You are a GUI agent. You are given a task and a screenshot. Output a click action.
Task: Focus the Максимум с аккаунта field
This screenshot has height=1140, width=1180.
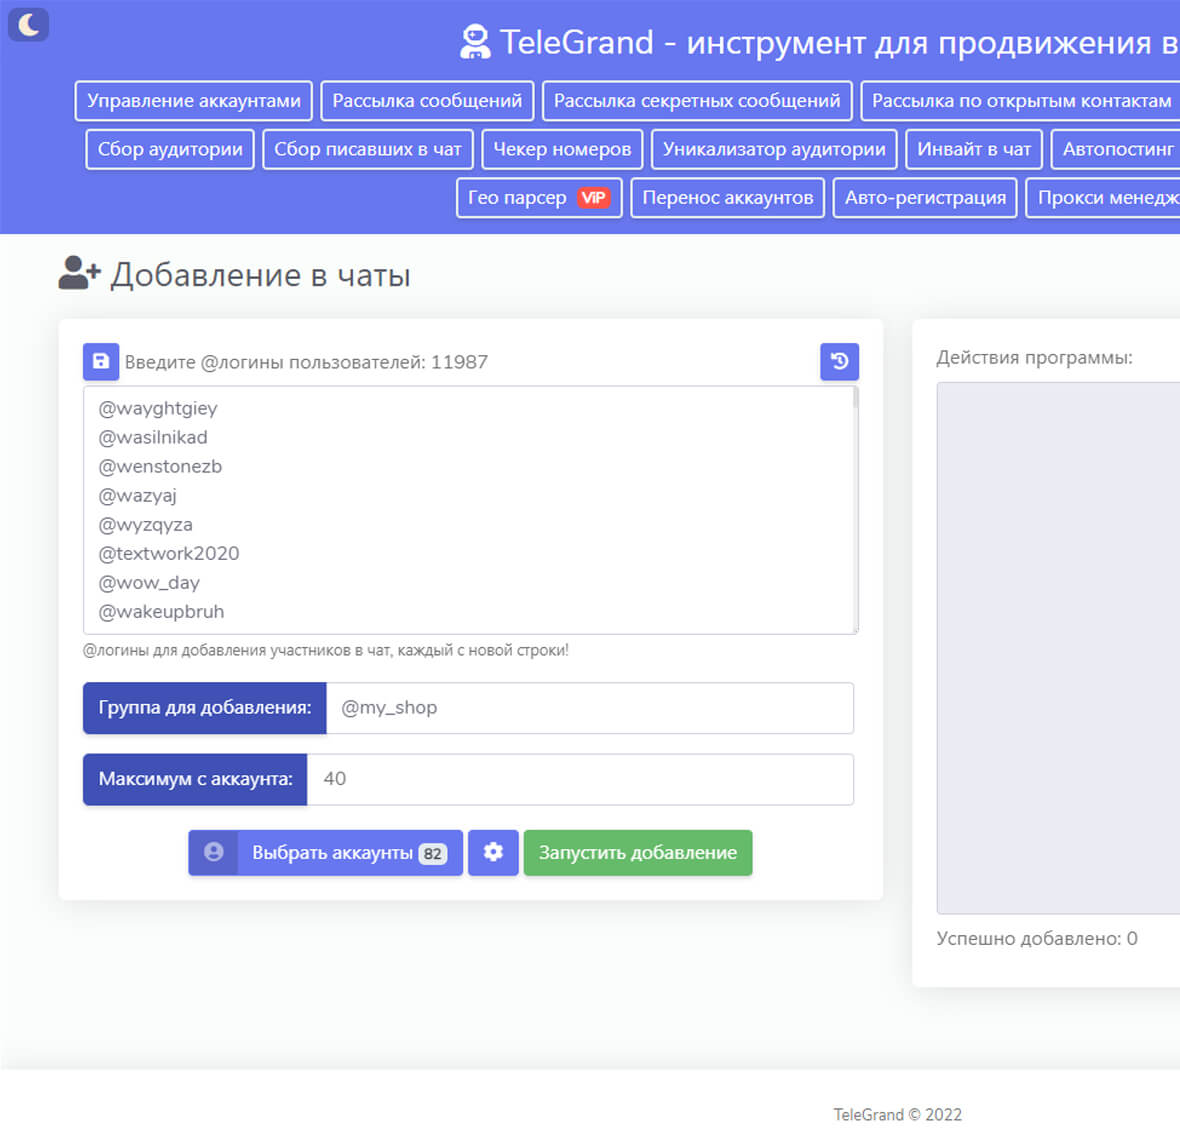tap(580, 779)
